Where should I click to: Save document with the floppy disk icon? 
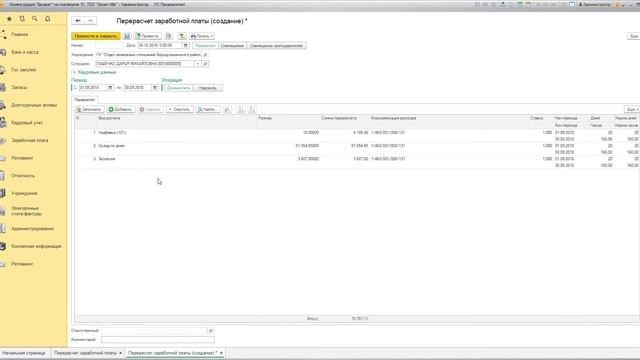[127, 36]
